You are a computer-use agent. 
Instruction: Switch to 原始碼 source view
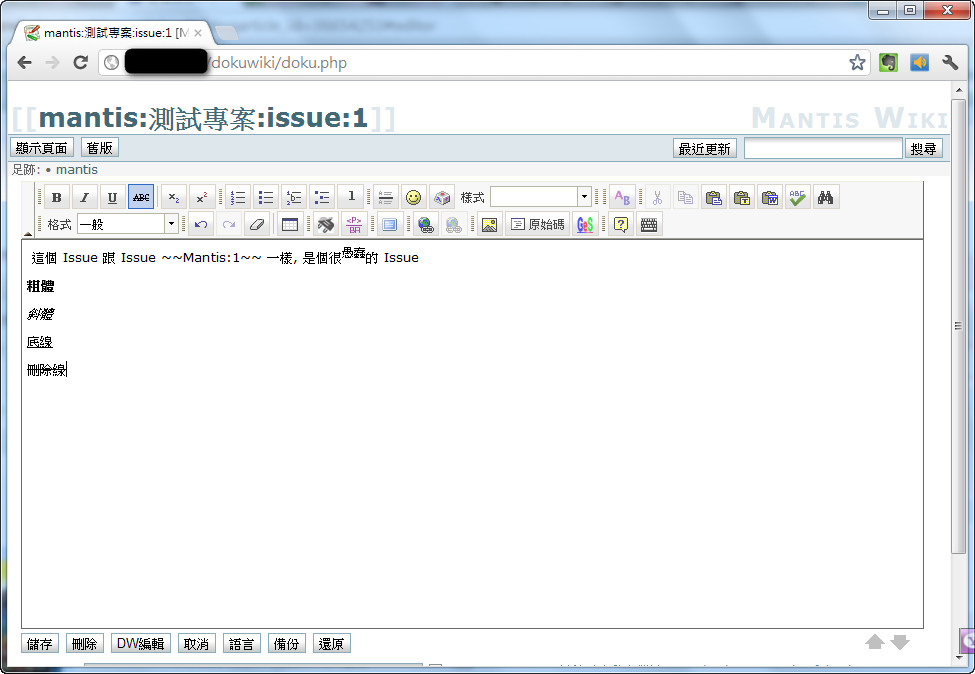pyautogui.click(x=538, y=224)
